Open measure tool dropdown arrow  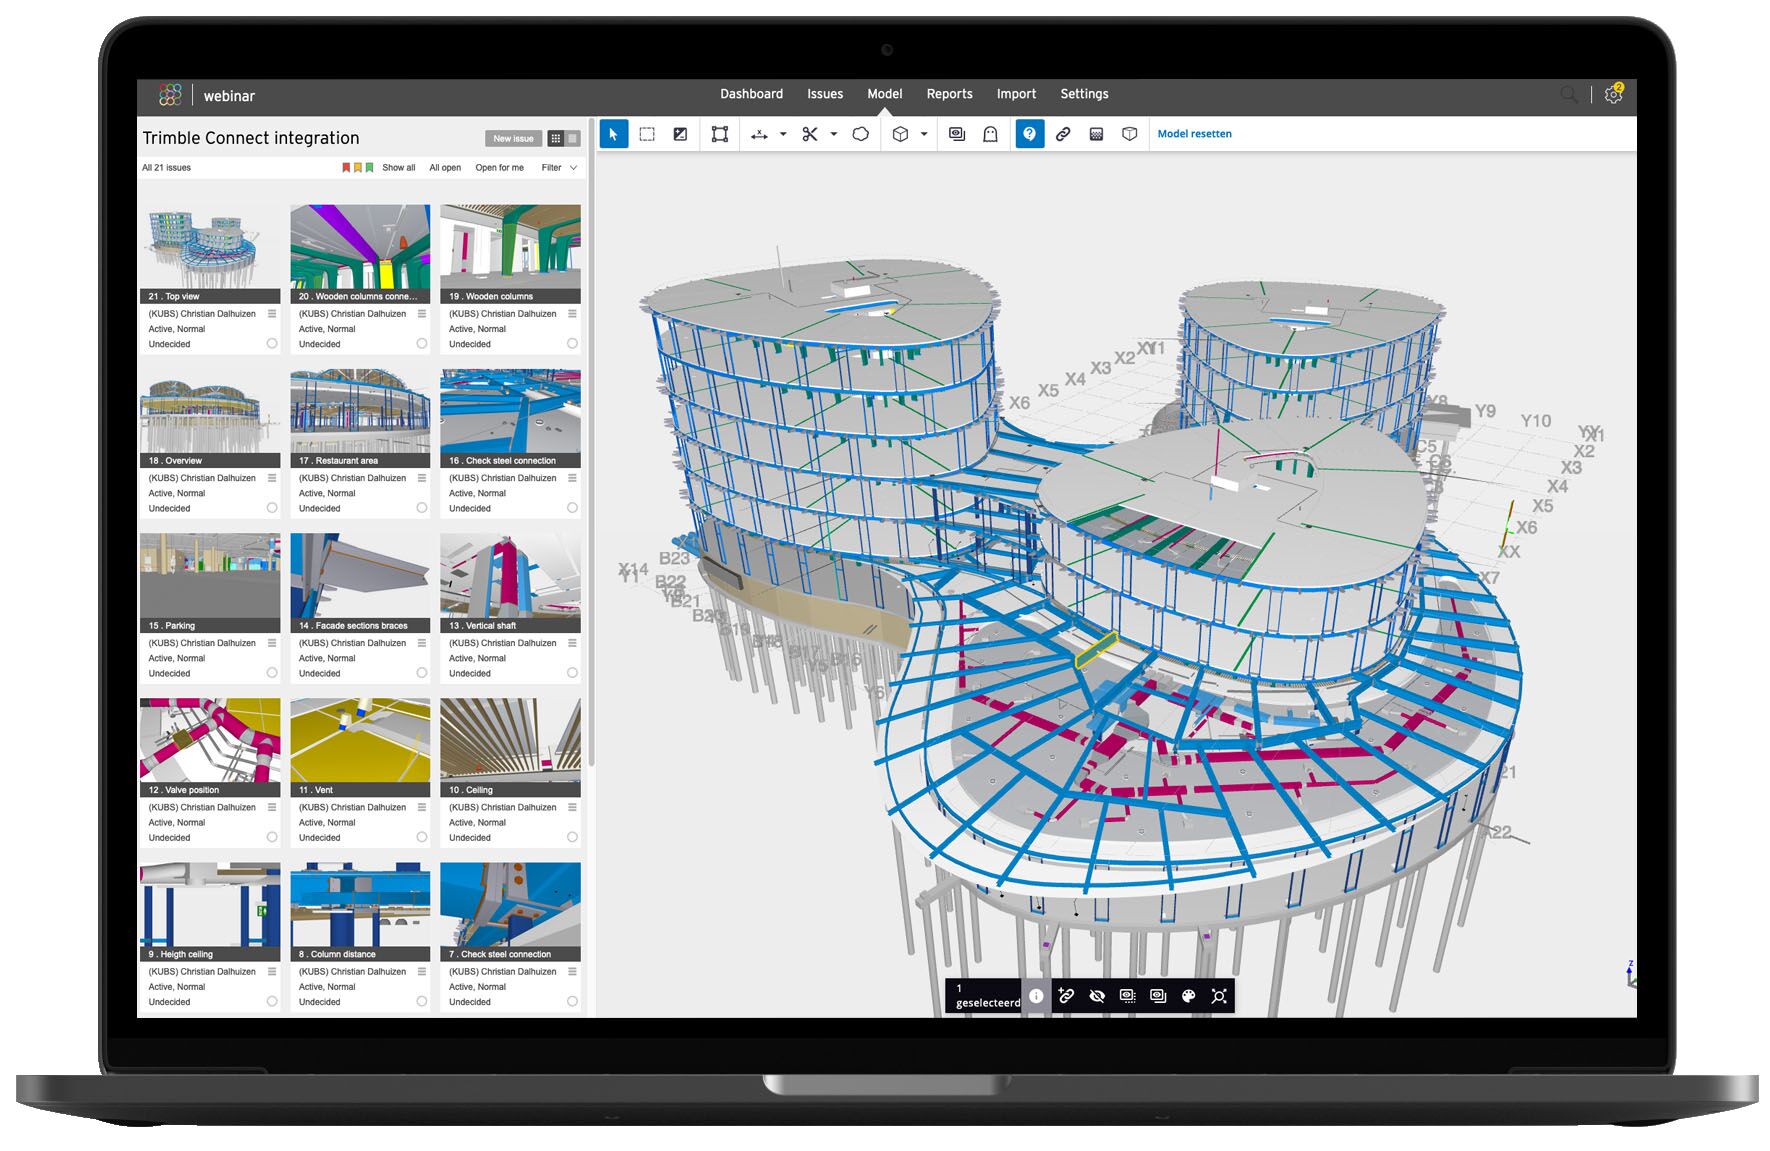click(x=783, y=134)
